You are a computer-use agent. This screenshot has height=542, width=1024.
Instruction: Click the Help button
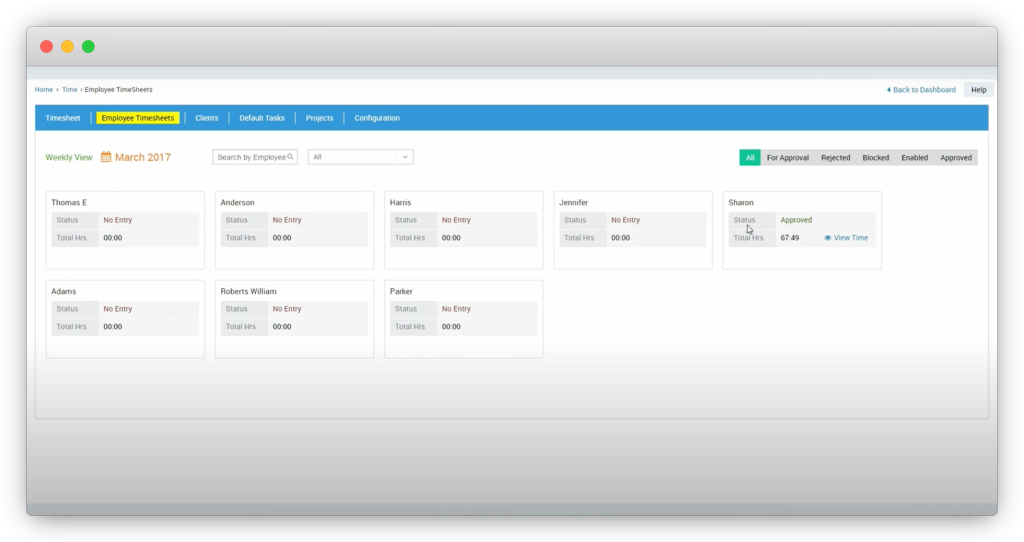pos(978,89)
